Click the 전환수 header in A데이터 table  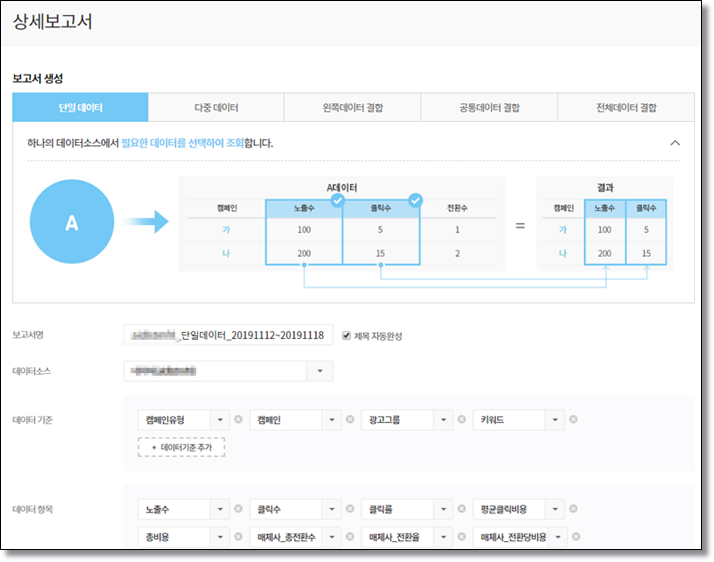(x=457, y=208)
